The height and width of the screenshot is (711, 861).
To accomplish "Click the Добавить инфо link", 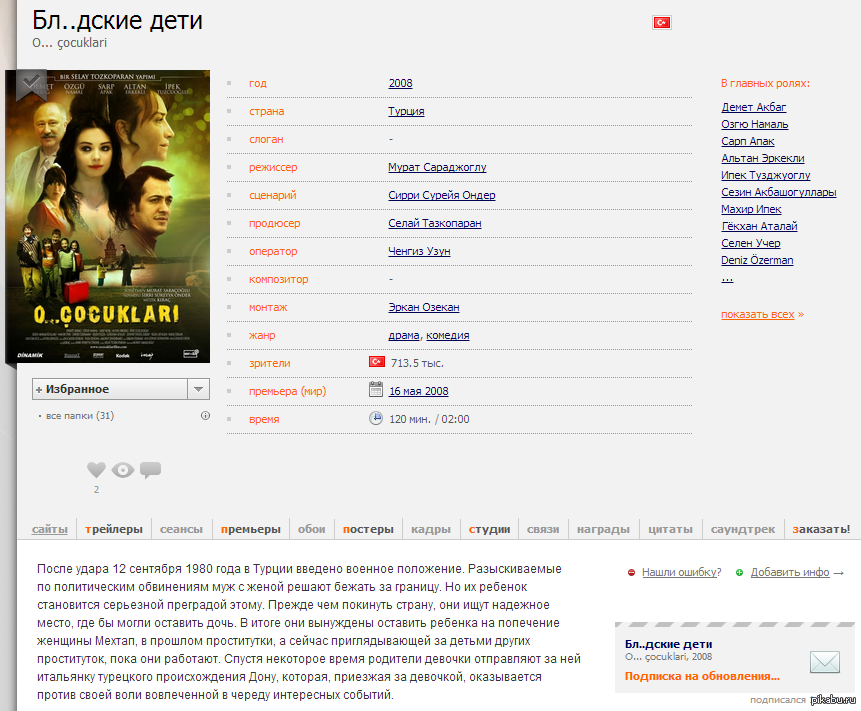I will pyautogui.click(x=790, y=572).
